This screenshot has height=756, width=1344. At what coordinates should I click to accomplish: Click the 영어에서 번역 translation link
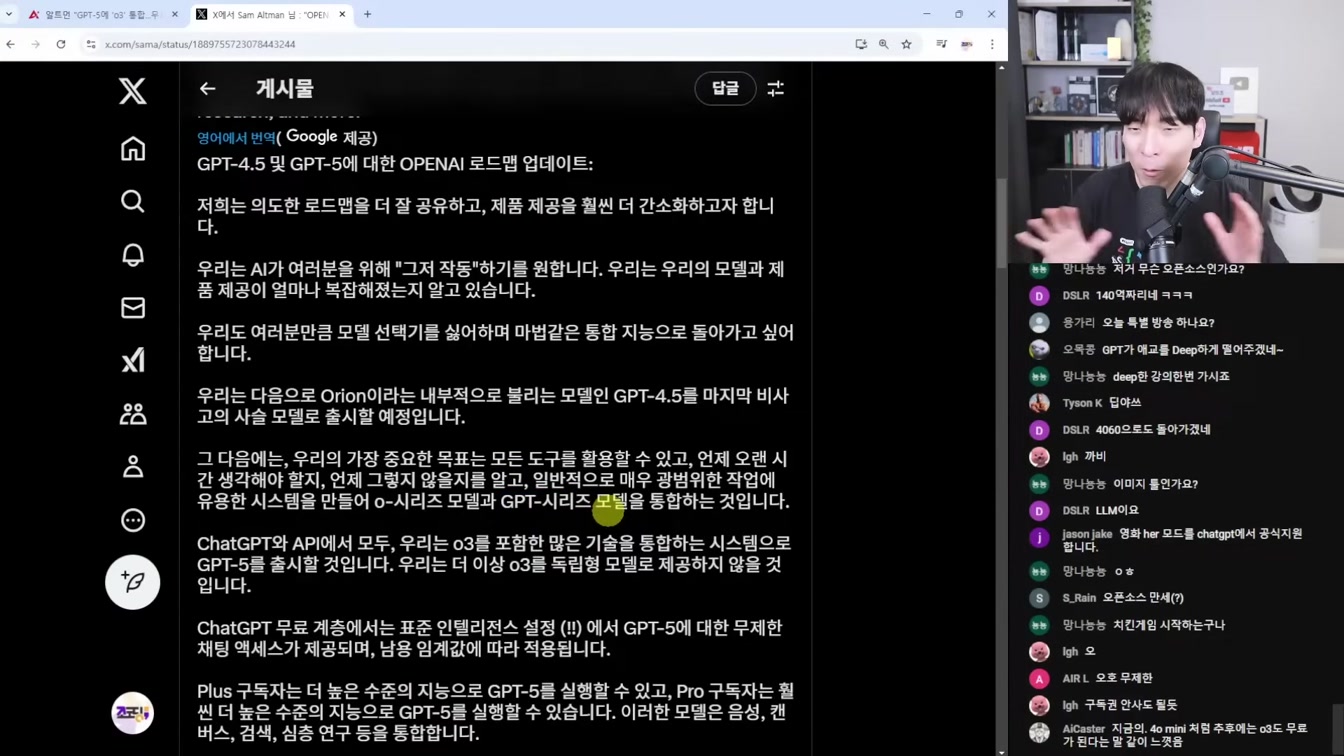pyautogui.click(x=236, y=138)
